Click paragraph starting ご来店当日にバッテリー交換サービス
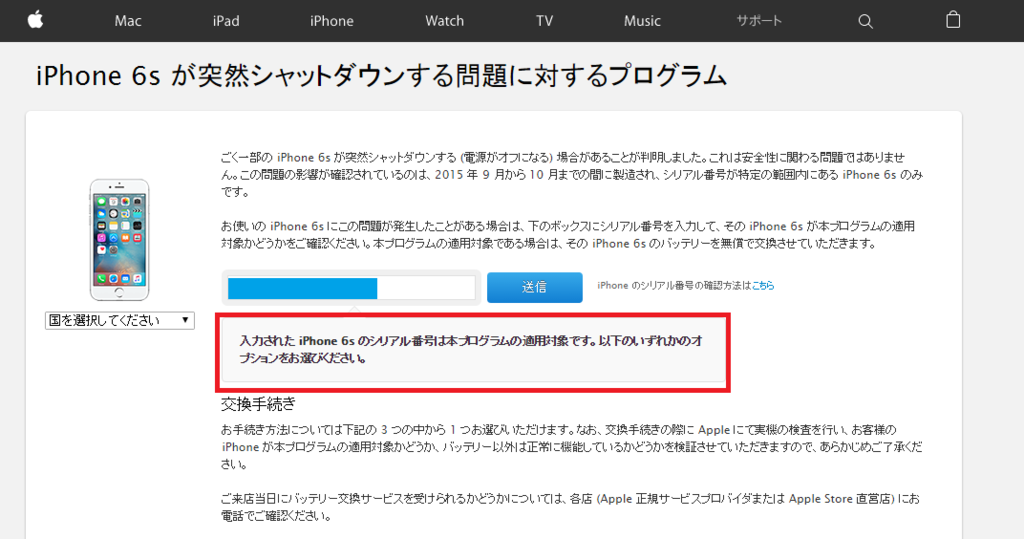 coord(570,507)
